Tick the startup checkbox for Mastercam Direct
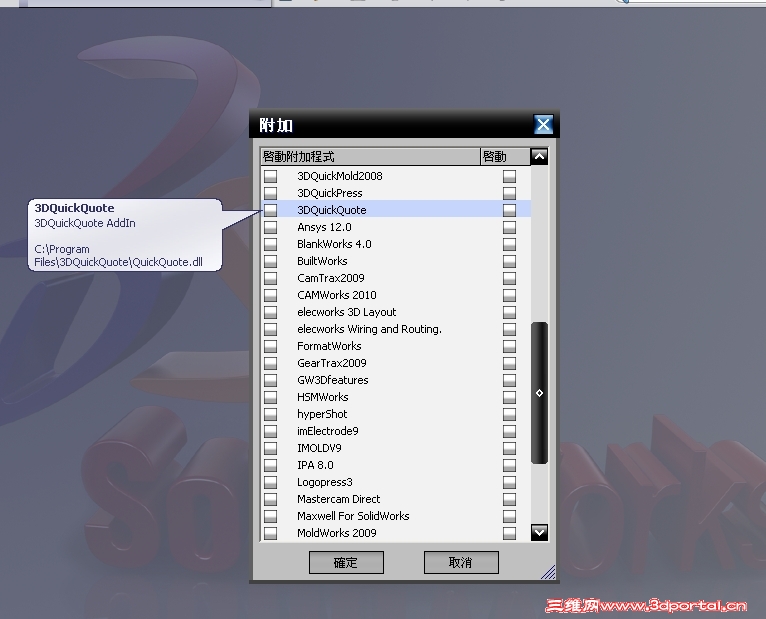766x619 pixels. pos(509,499)
